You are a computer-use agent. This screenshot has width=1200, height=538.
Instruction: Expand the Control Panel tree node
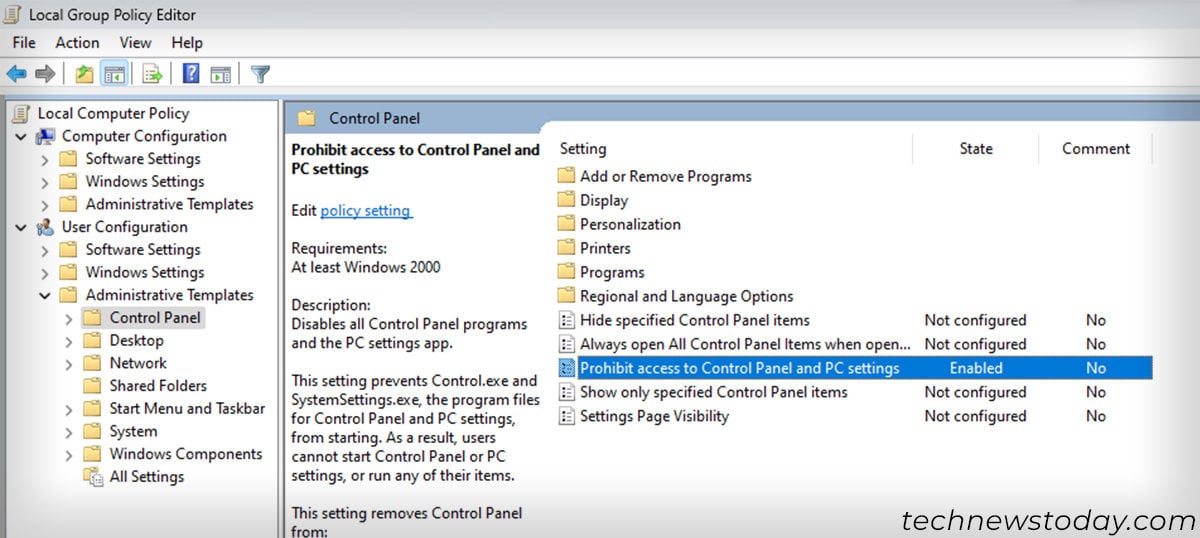(x=68, y=318)
